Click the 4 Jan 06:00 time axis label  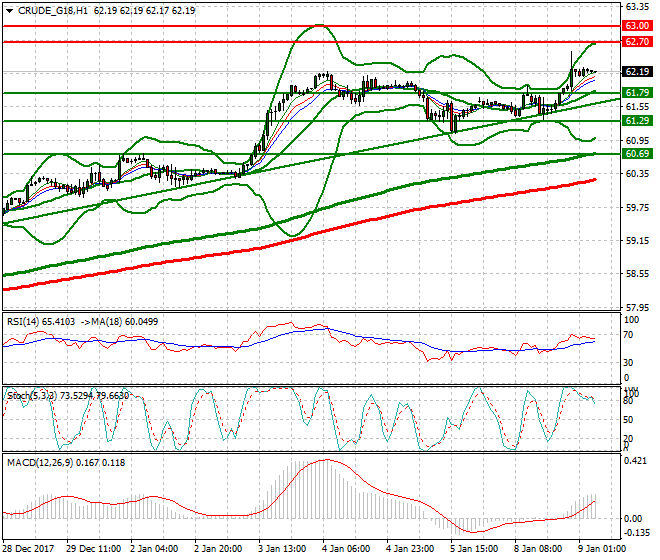pyautogui.click(x=346, y=549)
